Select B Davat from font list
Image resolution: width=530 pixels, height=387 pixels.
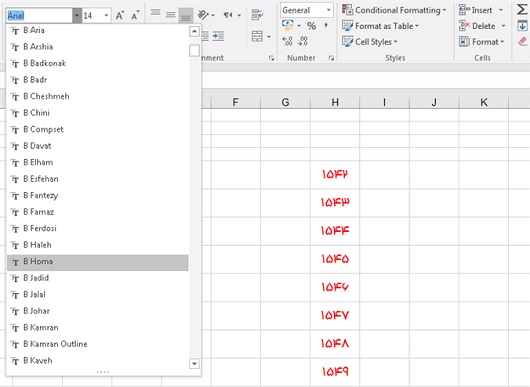coord(97,146)
